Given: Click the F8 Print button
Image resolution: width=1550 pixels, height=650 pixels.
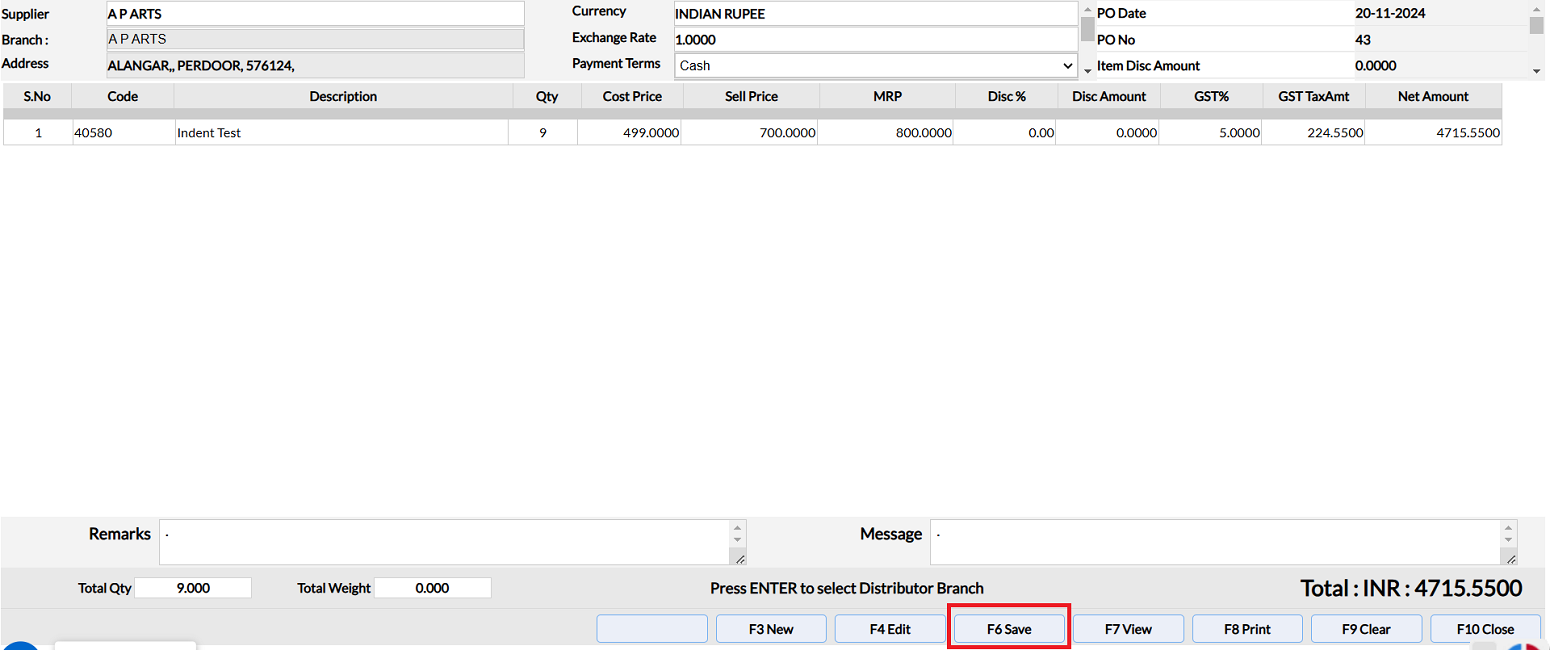Looking at the screenshot, I should pyautogui.click(x=1247, y=629).
